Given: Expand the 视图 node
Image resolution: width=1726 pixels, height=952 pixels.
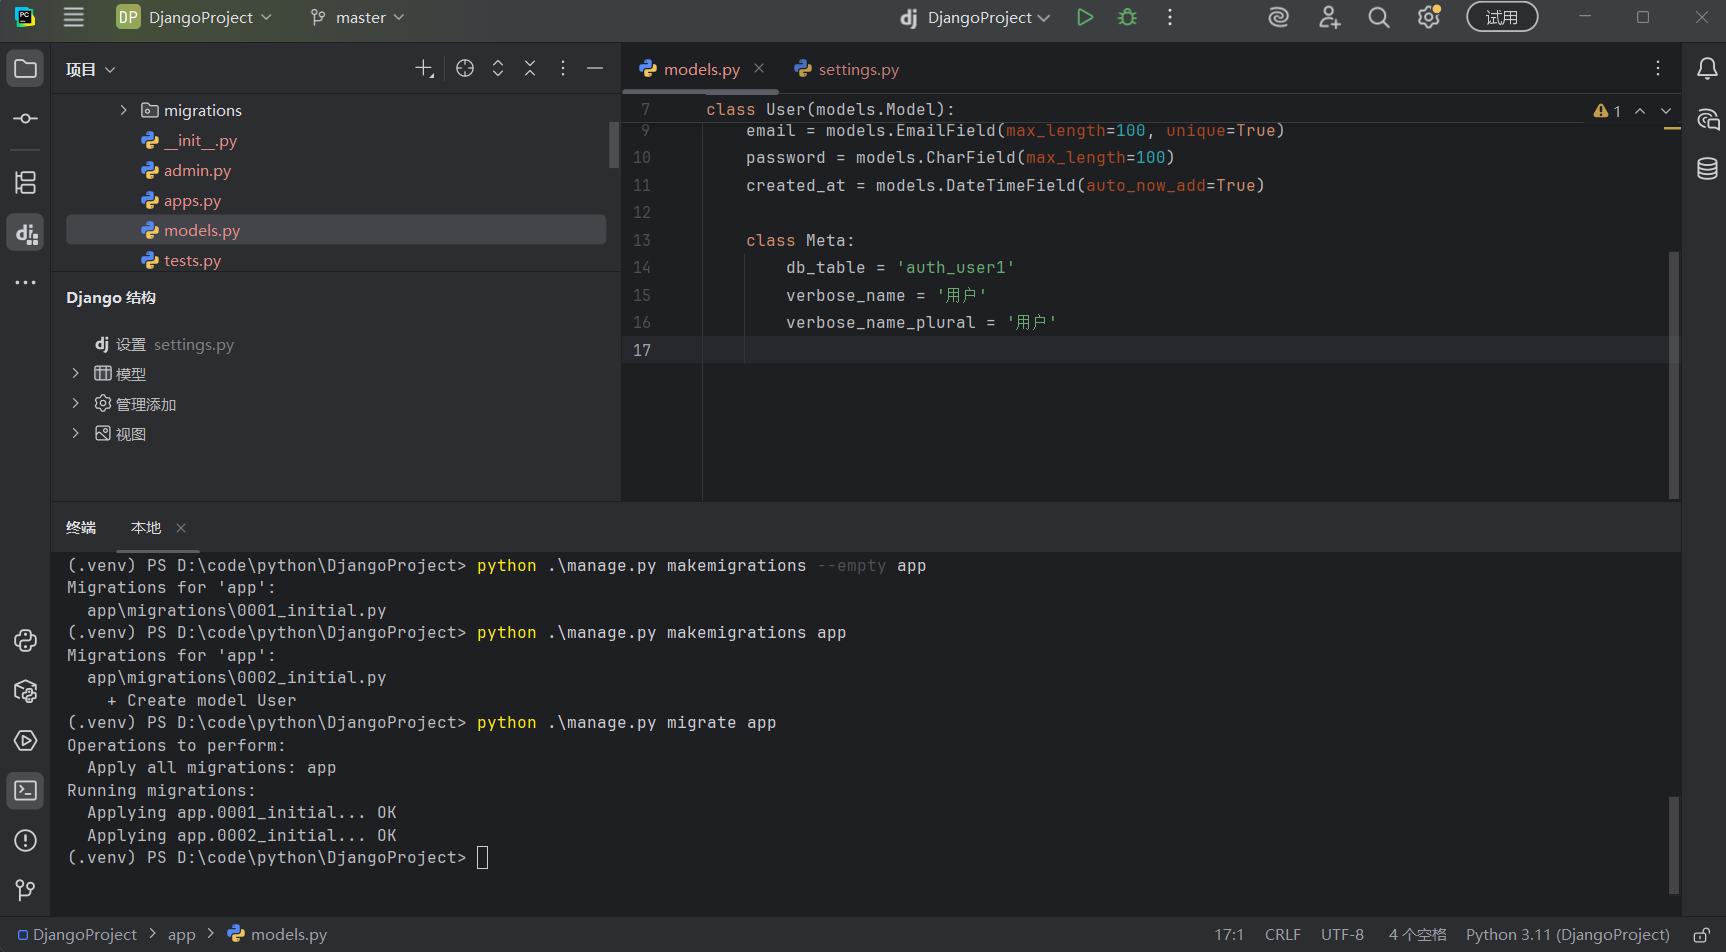Looking at the screenshot, I should (75, 433).
